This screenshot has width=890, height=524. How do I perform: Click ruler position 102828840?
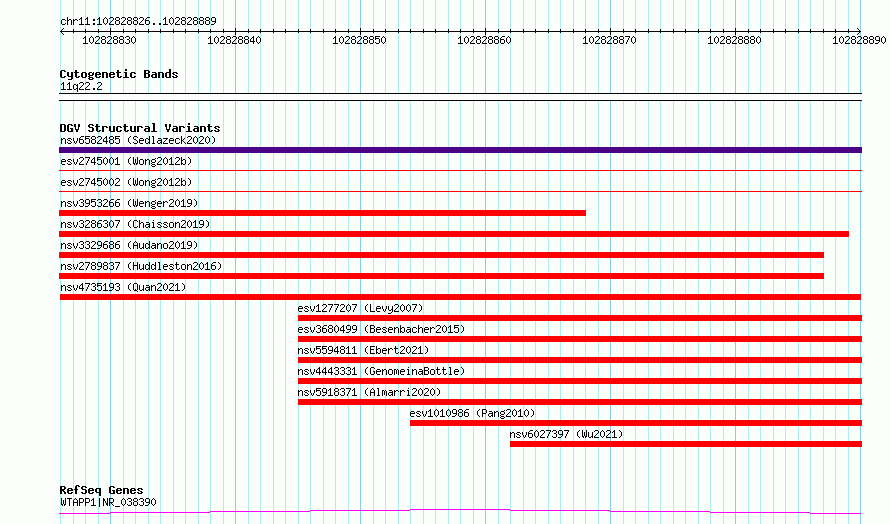[234, 40]
